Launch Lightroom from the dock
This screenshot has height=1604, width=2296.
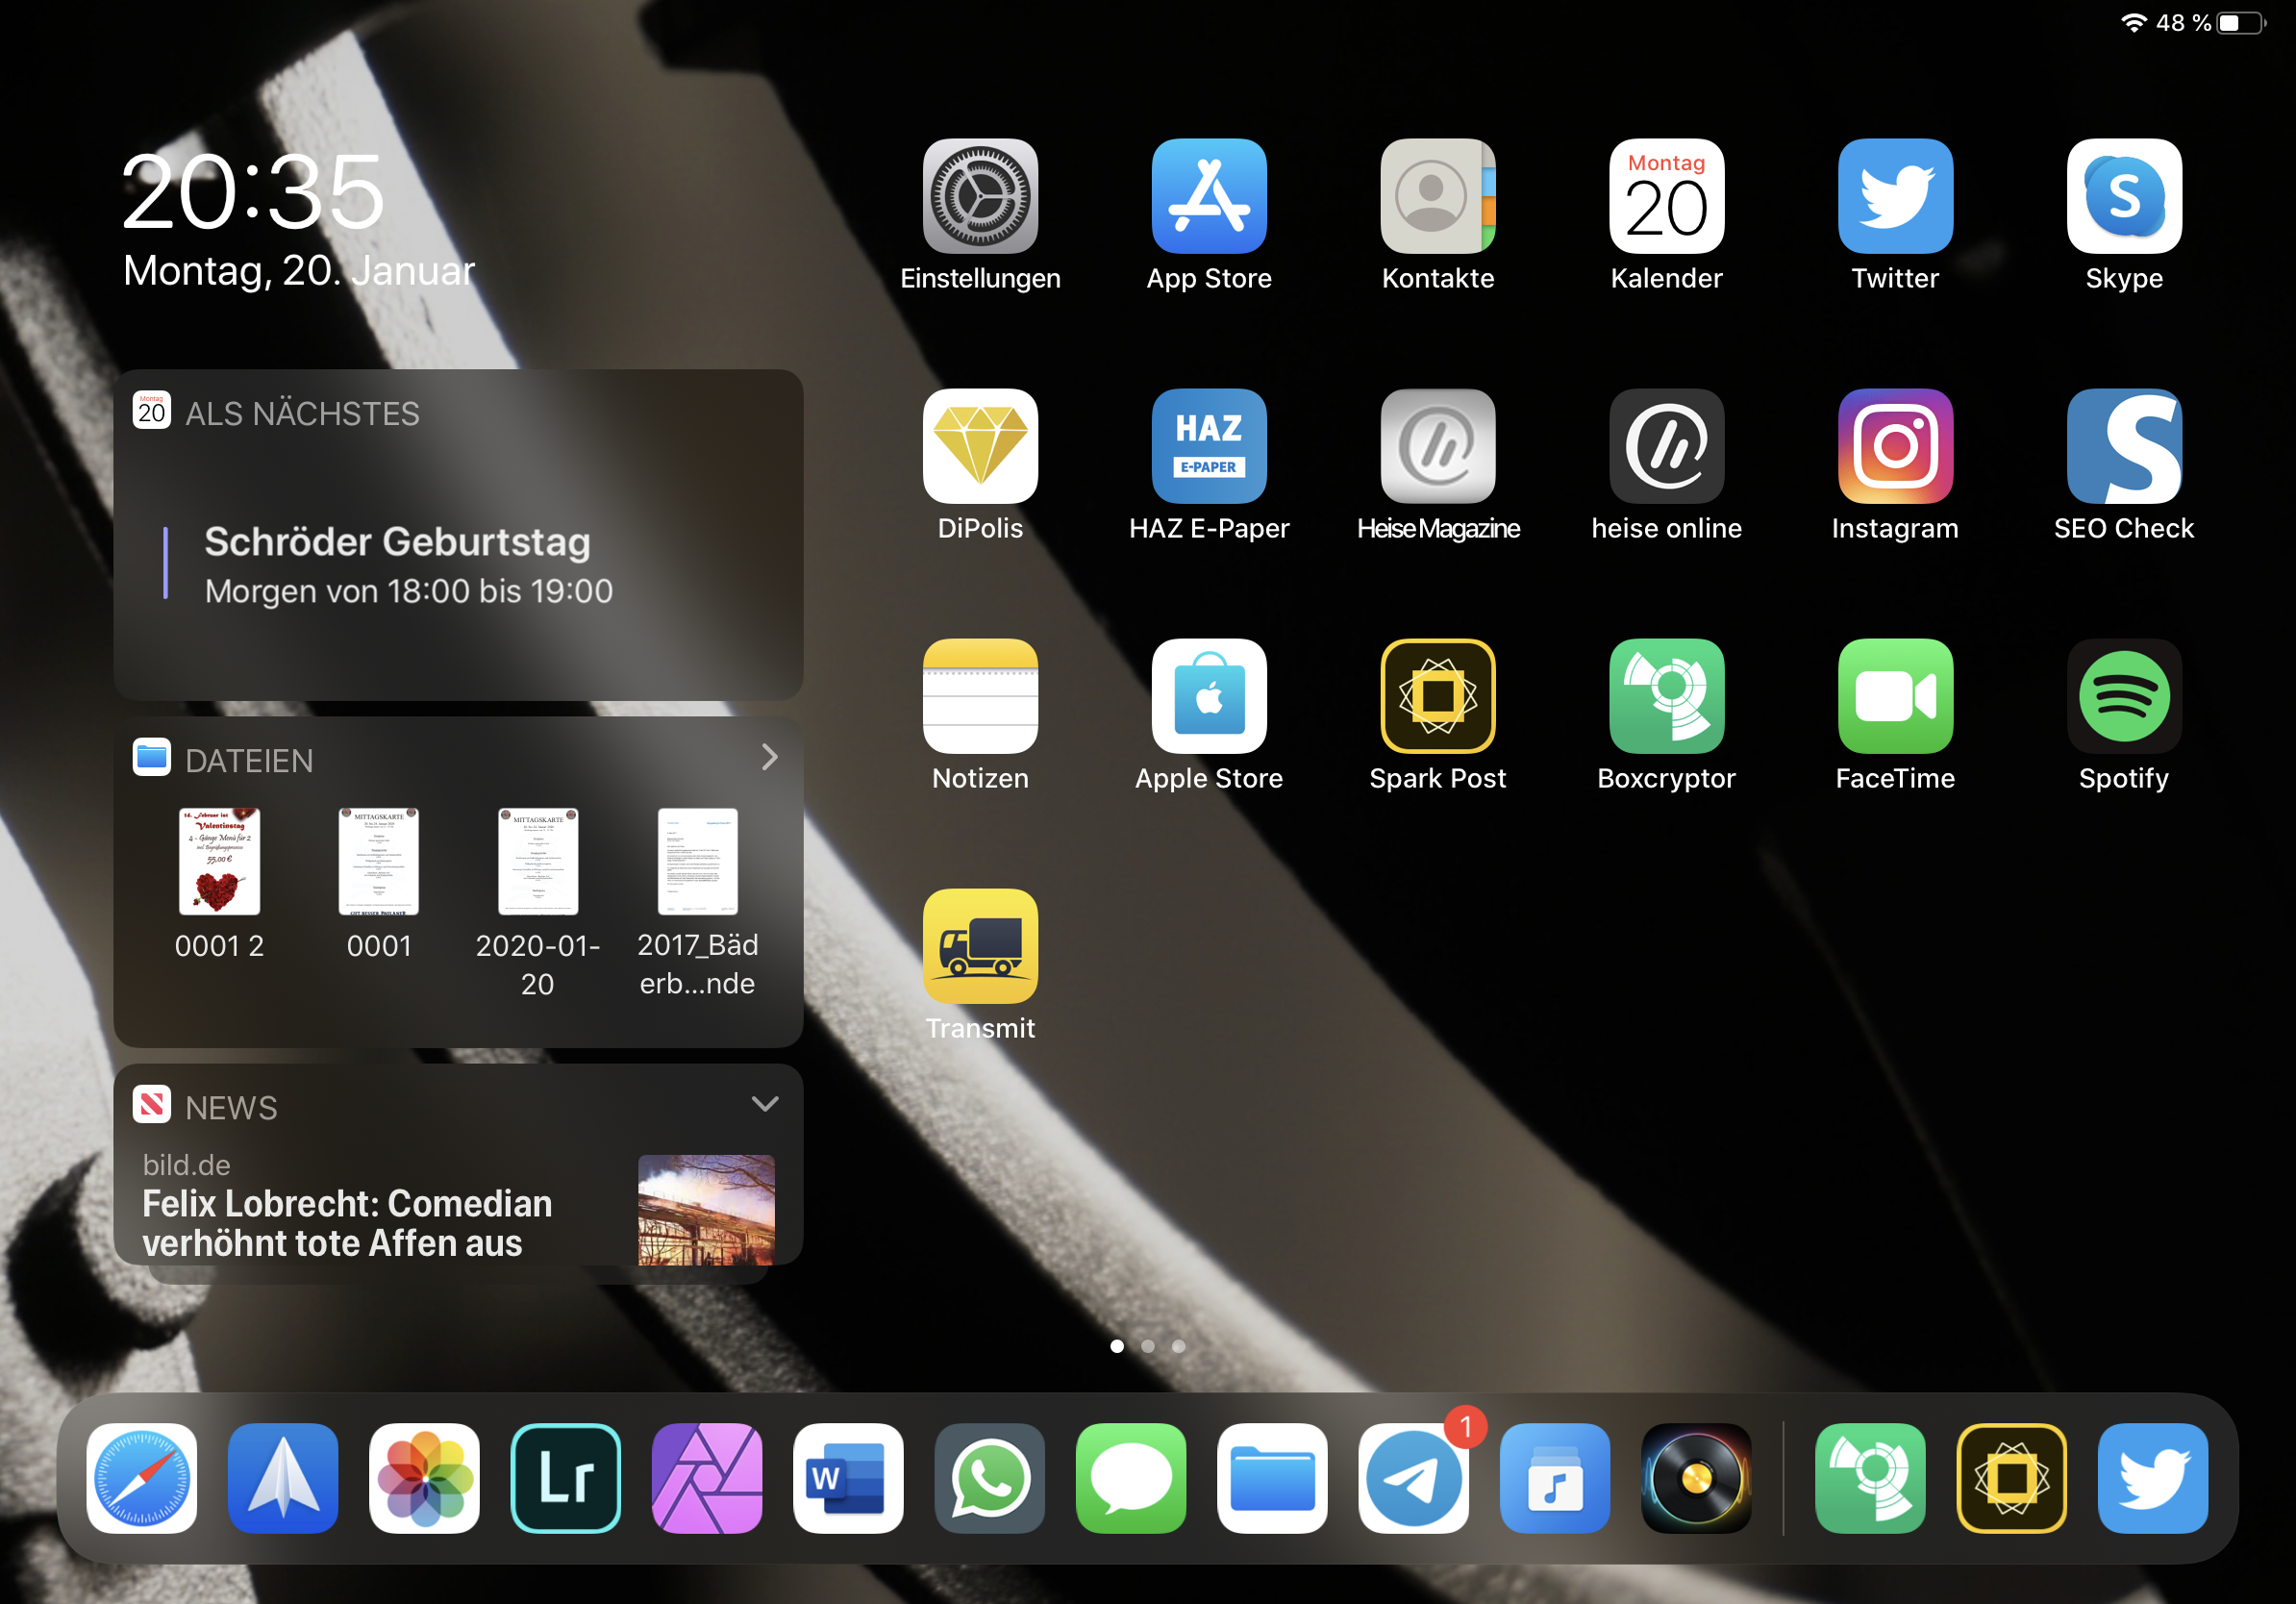pos(566,1478)
